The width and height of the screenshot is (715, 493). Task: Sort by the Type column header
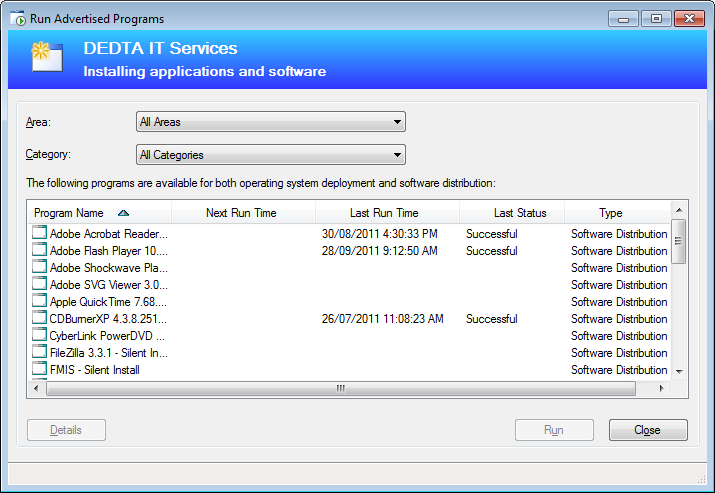pos(618,213)
